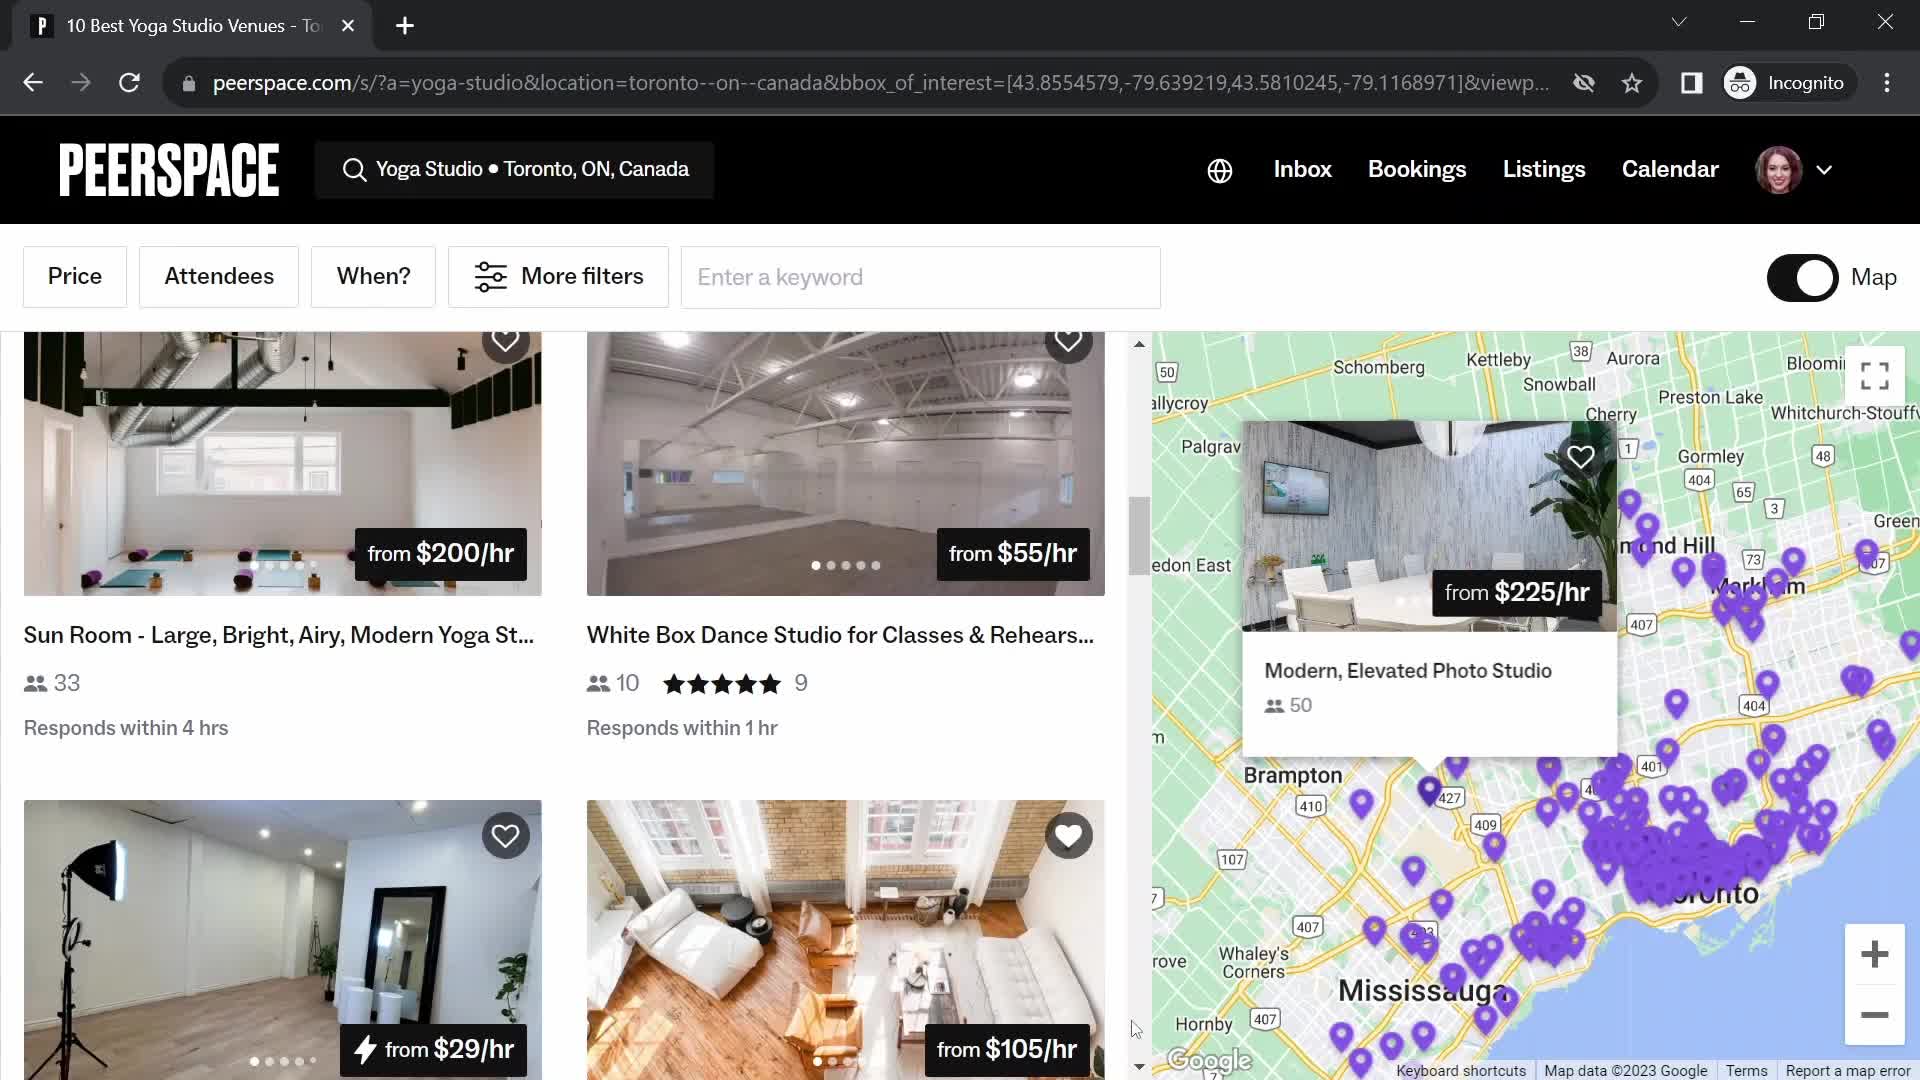Open the More filters panel
This screenshot has height=1080, width=1920.
559,277
